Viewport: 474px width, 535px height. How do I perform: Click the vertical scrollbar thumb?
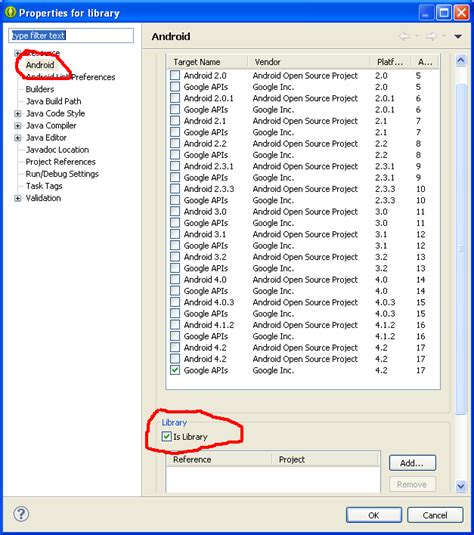[x=461, y=249]
